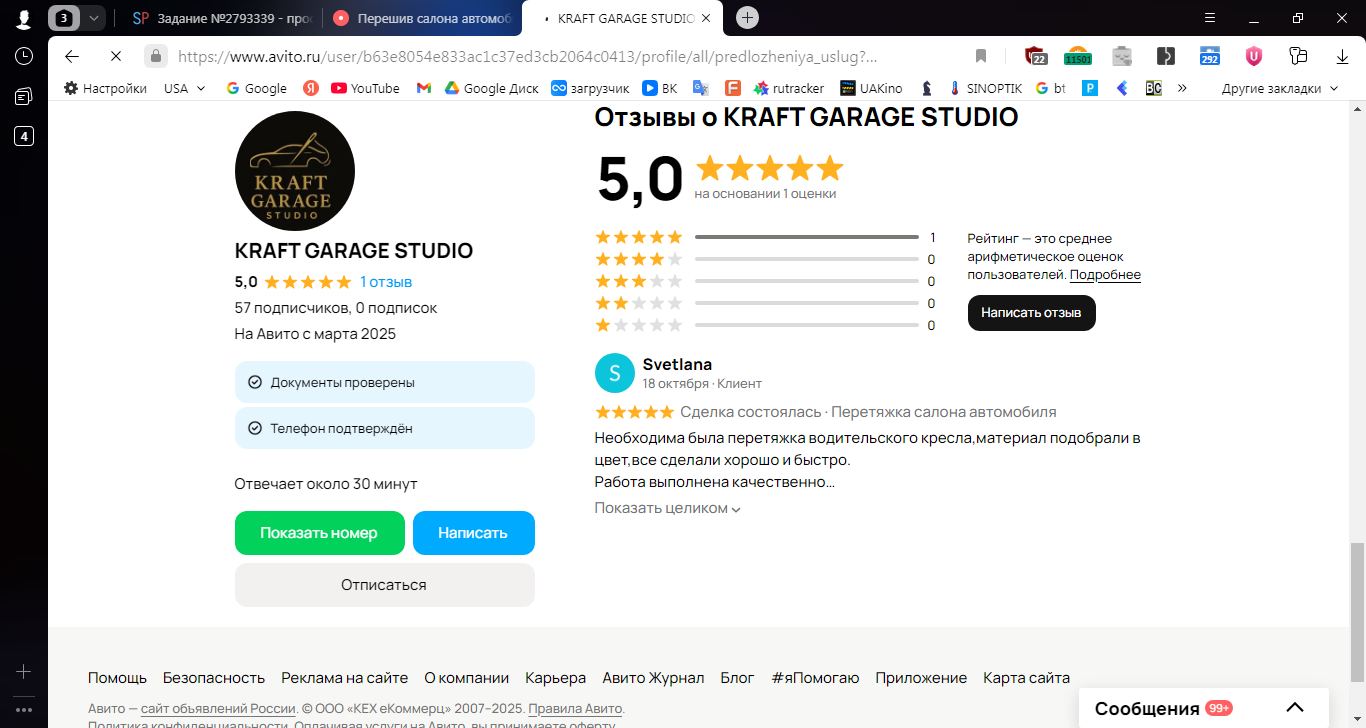Screen dimensions: 1366x728
Task: Expand the Другие закладки folder
Action: pyautogui.click(x=1280, y=88)
